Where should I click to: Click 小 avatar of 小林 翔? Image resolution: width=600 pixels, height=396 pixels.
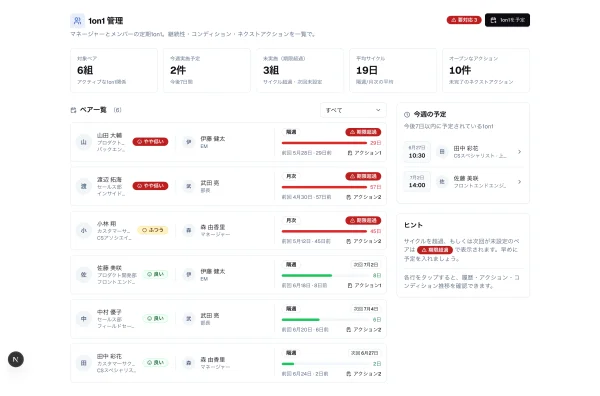83,231
